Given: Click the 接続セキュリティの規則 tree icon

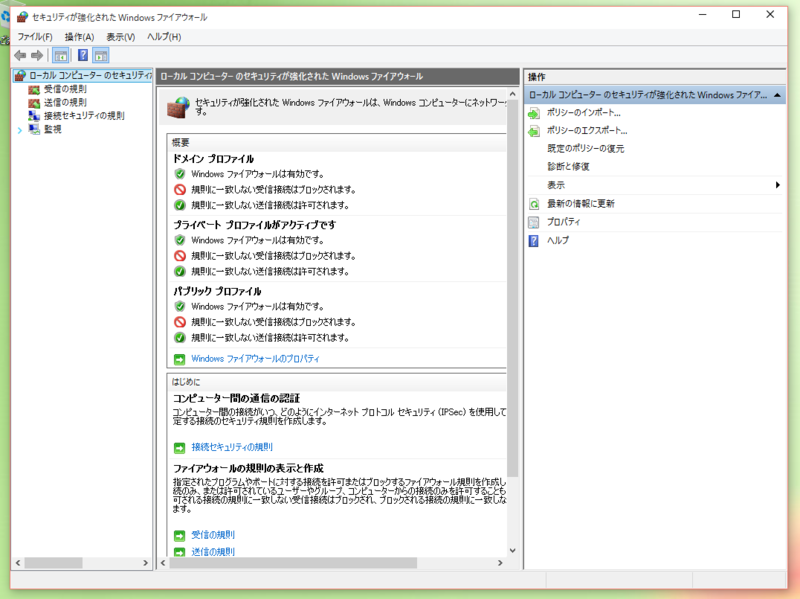Looking at the screenshot, I should tap(34, 116).
